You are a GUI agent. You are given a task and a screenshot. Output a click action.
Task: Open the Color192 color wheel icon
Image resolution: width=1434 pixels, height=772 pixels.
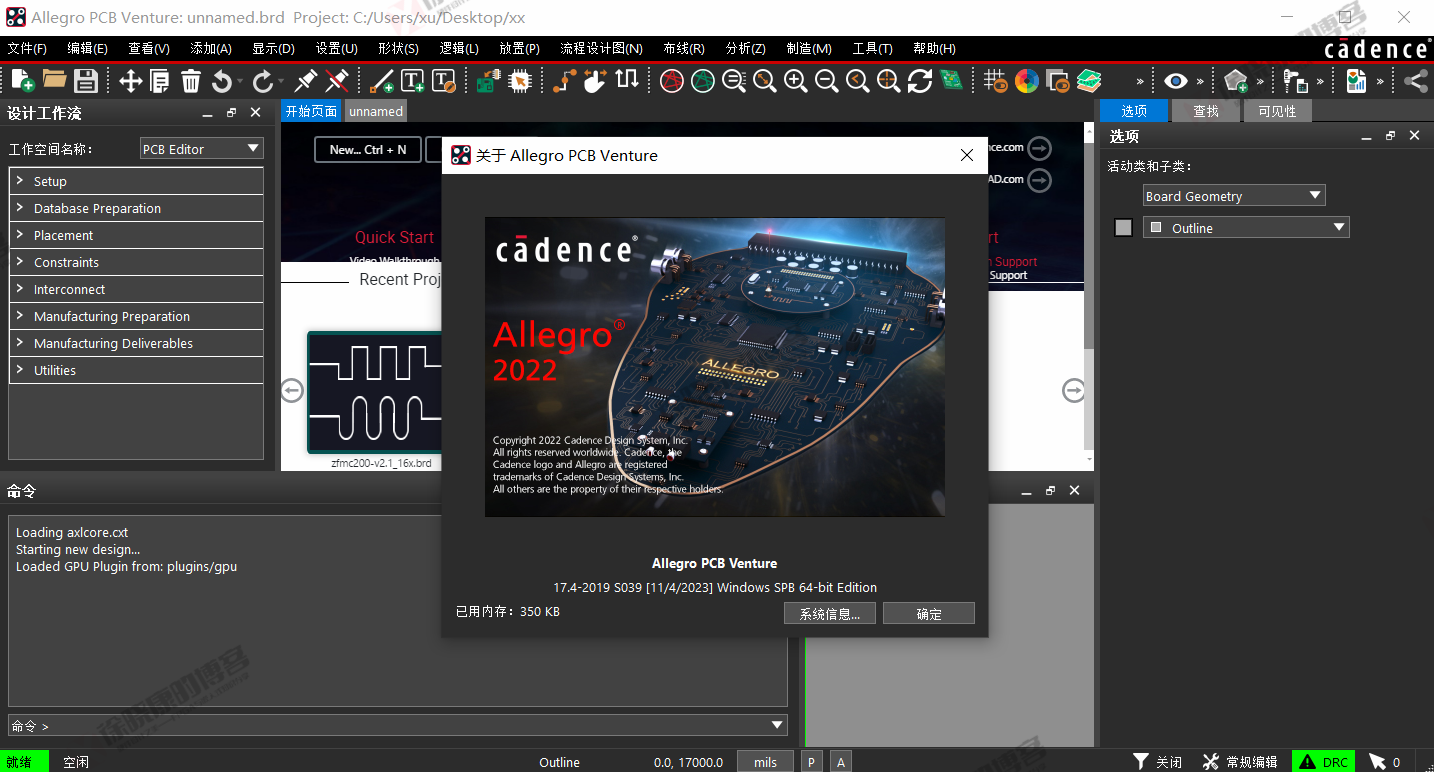1027,81
